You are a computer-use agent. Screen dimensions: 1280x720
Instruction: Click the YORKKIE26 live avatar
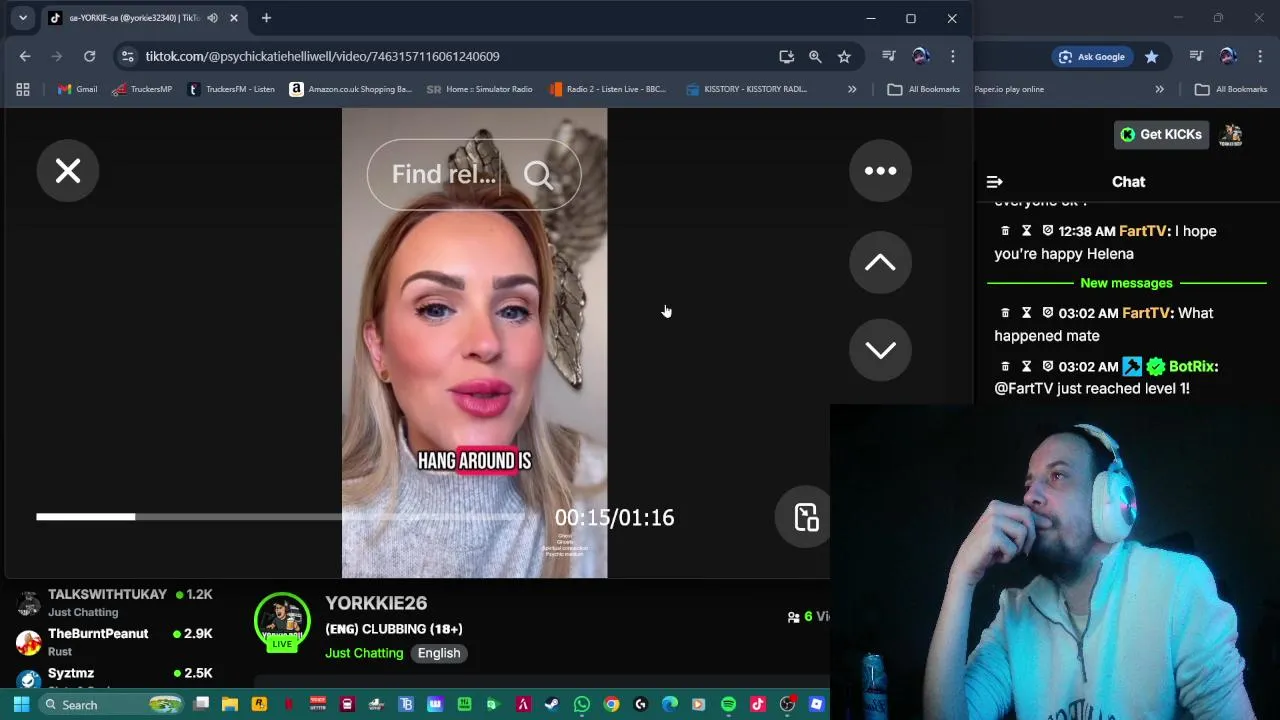[282, 621]
